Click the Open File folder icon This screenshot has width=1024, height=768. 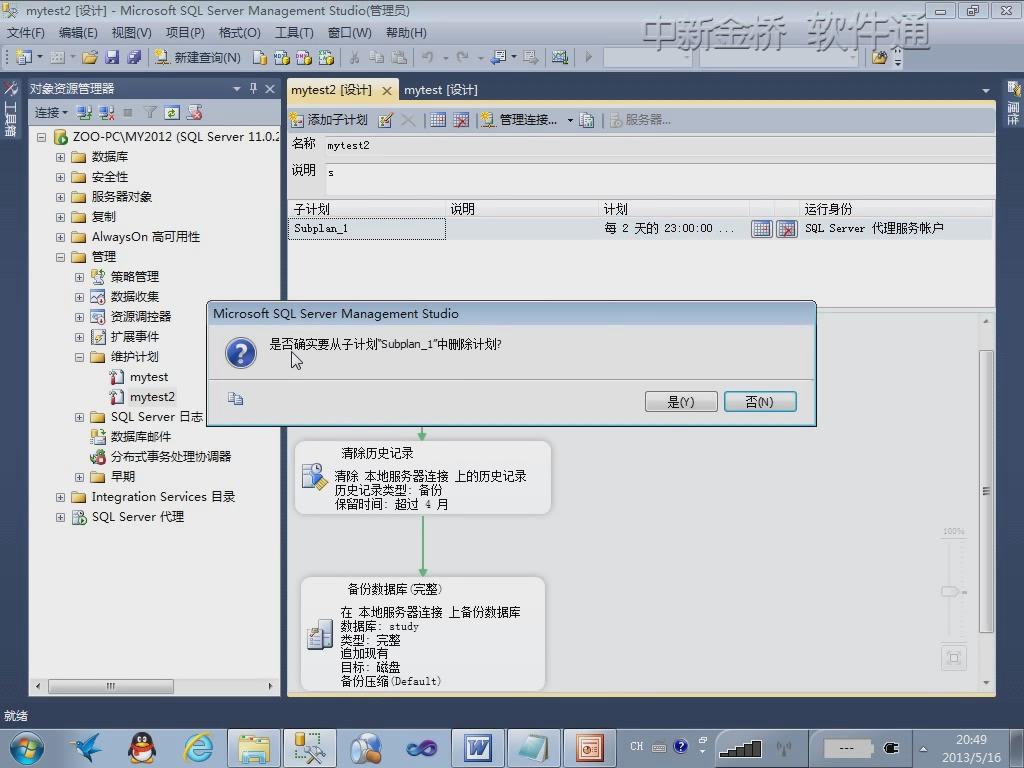[89, 57]
